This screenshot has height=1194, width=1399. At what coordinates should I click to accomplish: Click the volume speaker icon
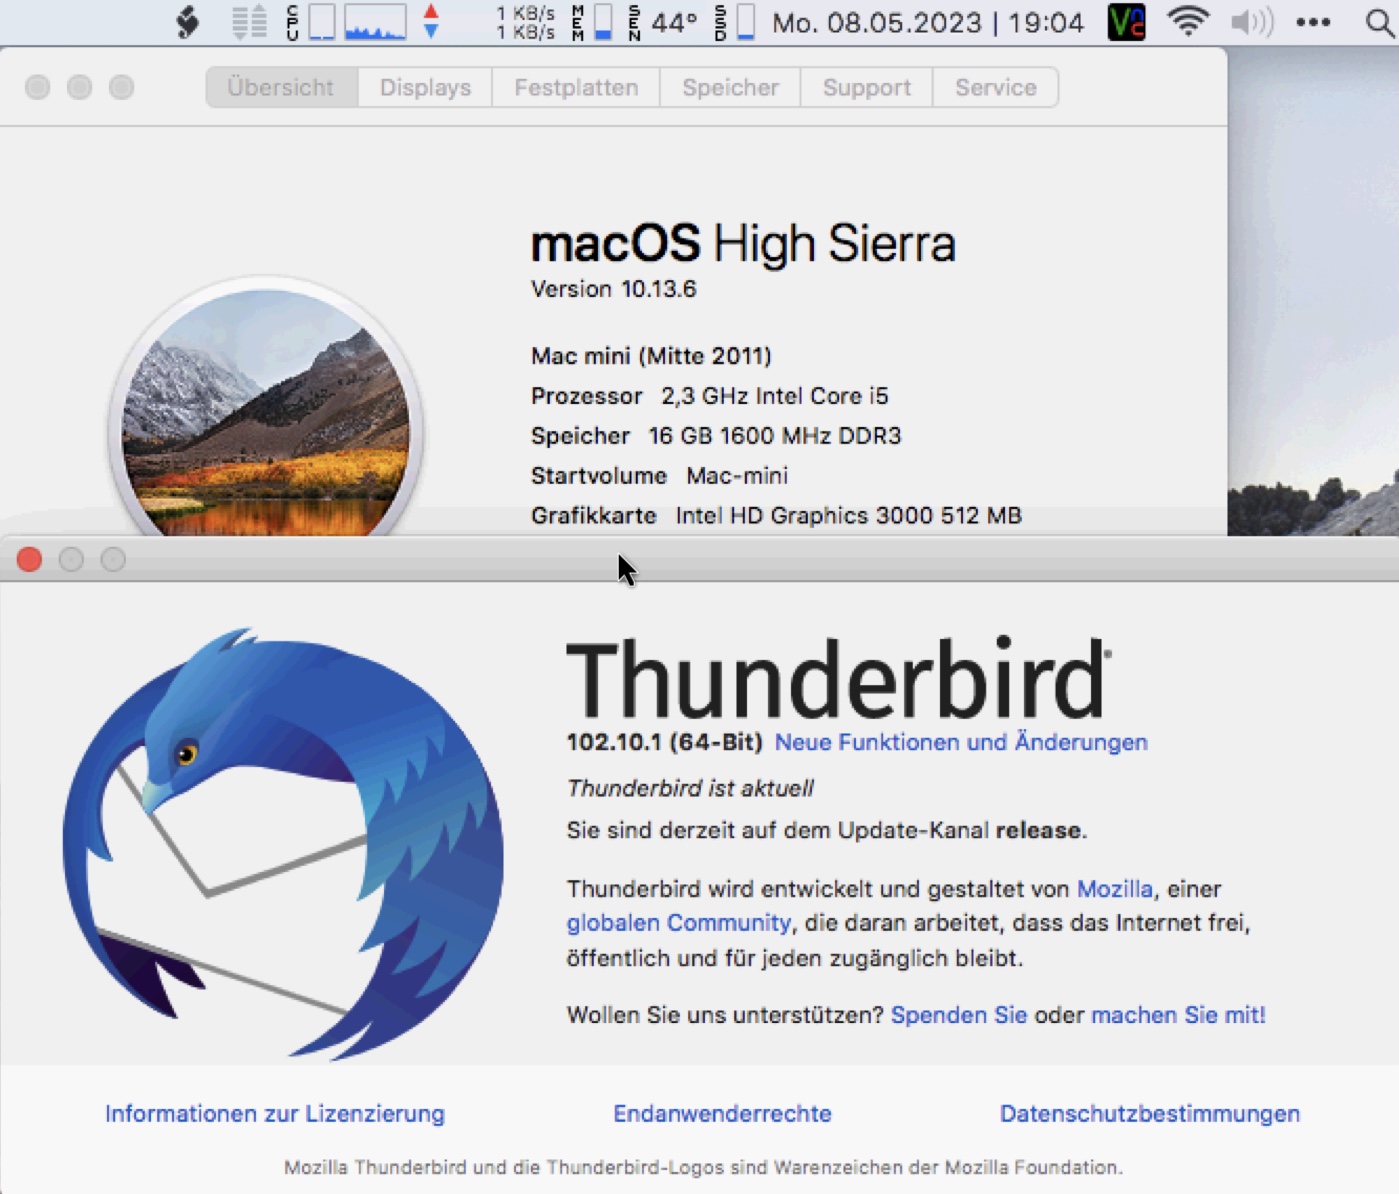point(1252,22)
